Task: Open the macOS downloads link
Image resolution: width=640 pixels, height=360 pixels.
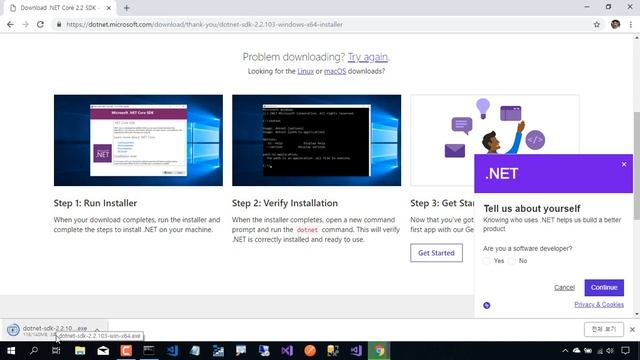Action: tap(335, 71)
